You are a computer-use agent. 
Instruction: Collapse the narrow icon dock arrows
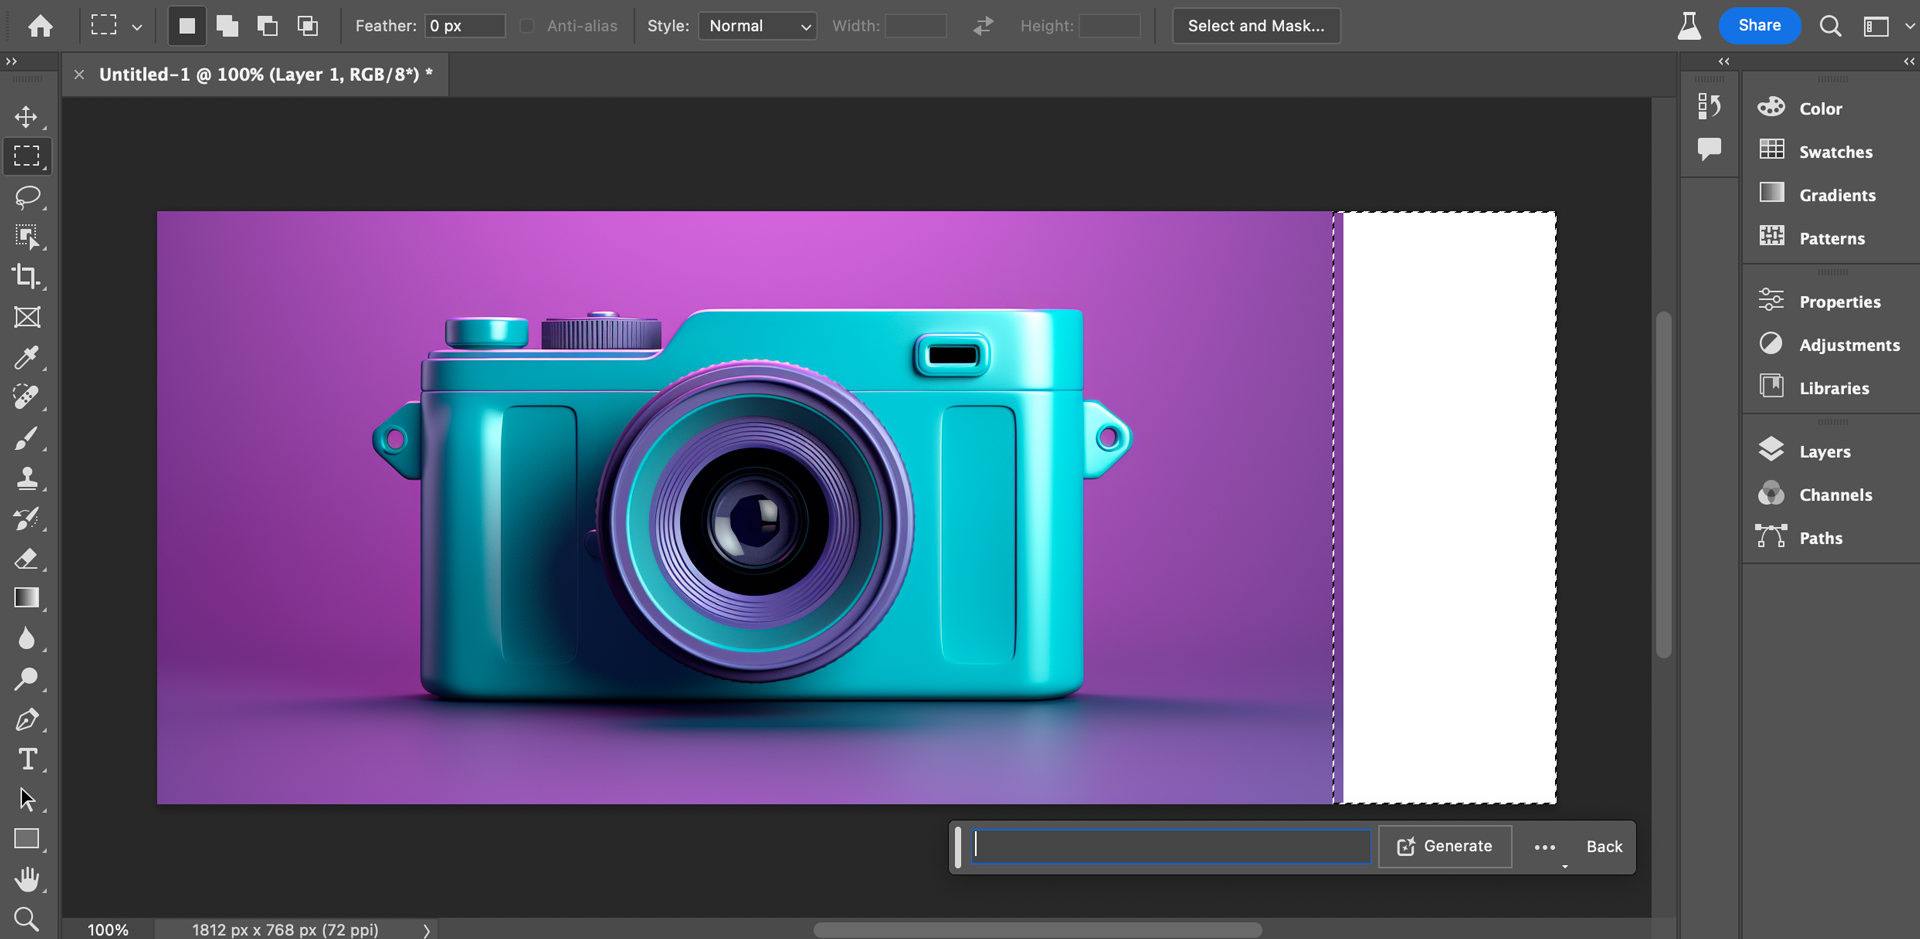click(x=1724, y=62)
